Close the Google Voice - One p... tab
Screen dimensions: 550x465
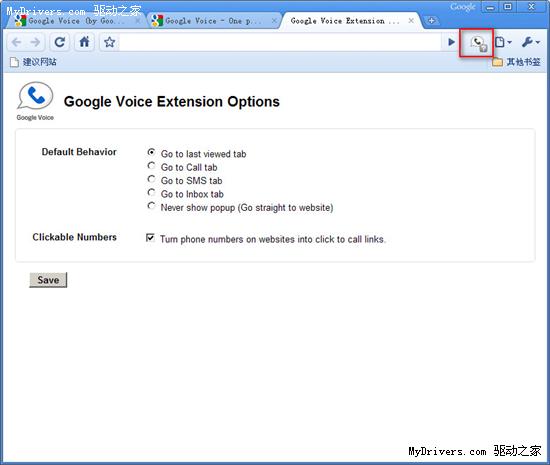(x=274, y=21)
